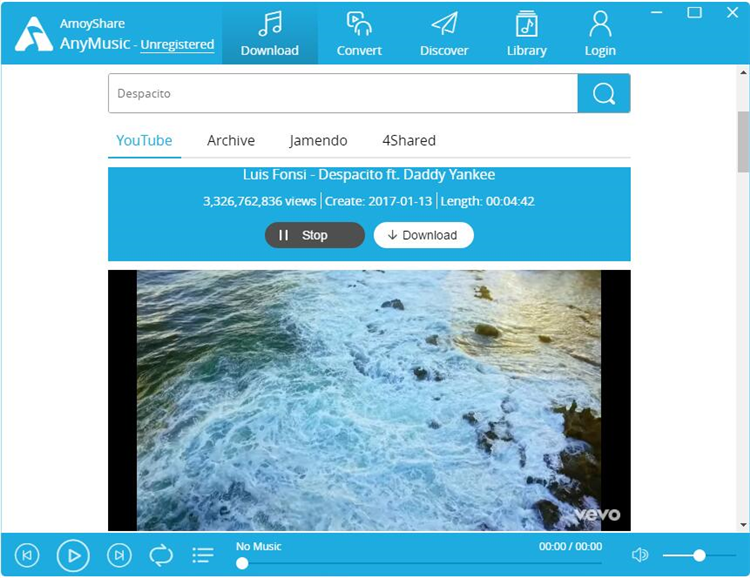Download the Luis Fonsi Despacito track
This screenshot has height=578, width=750.
423,235
